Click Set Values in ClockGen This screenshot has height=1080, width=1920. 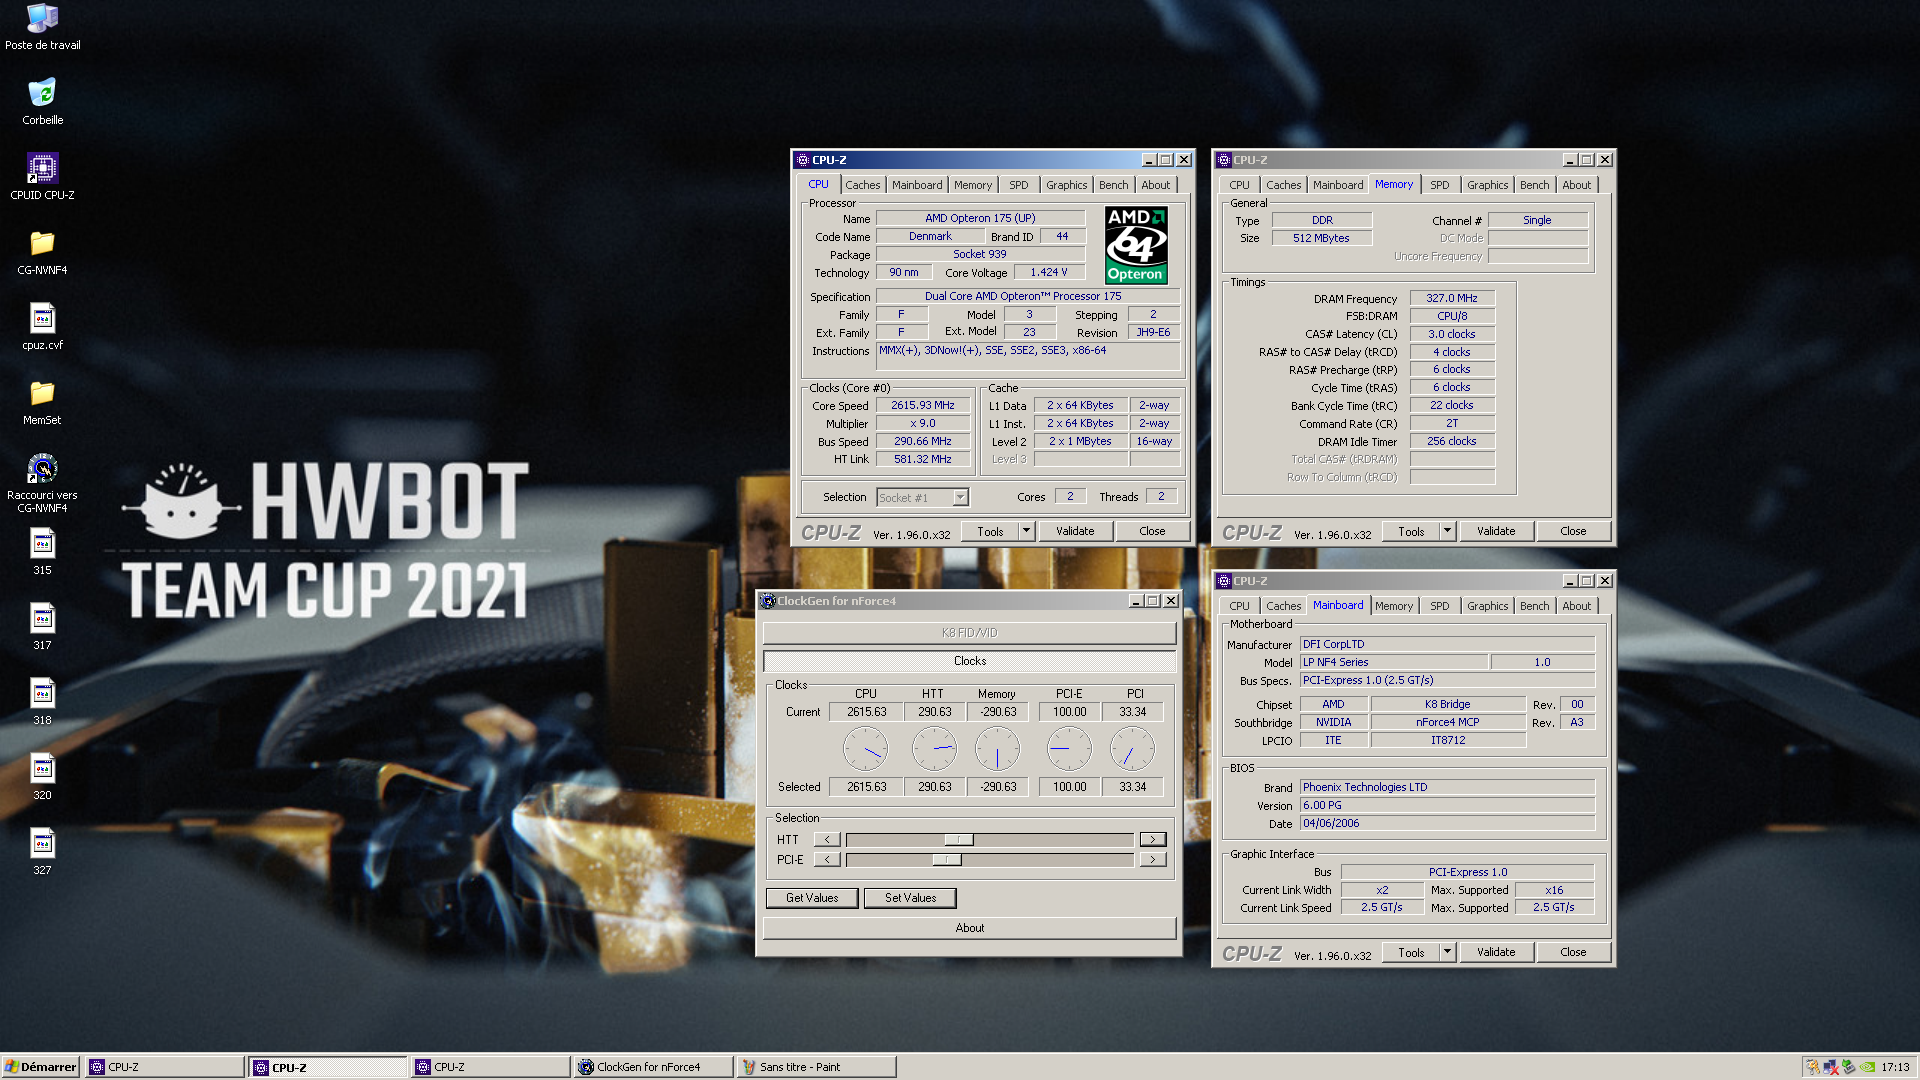(910, 898)
